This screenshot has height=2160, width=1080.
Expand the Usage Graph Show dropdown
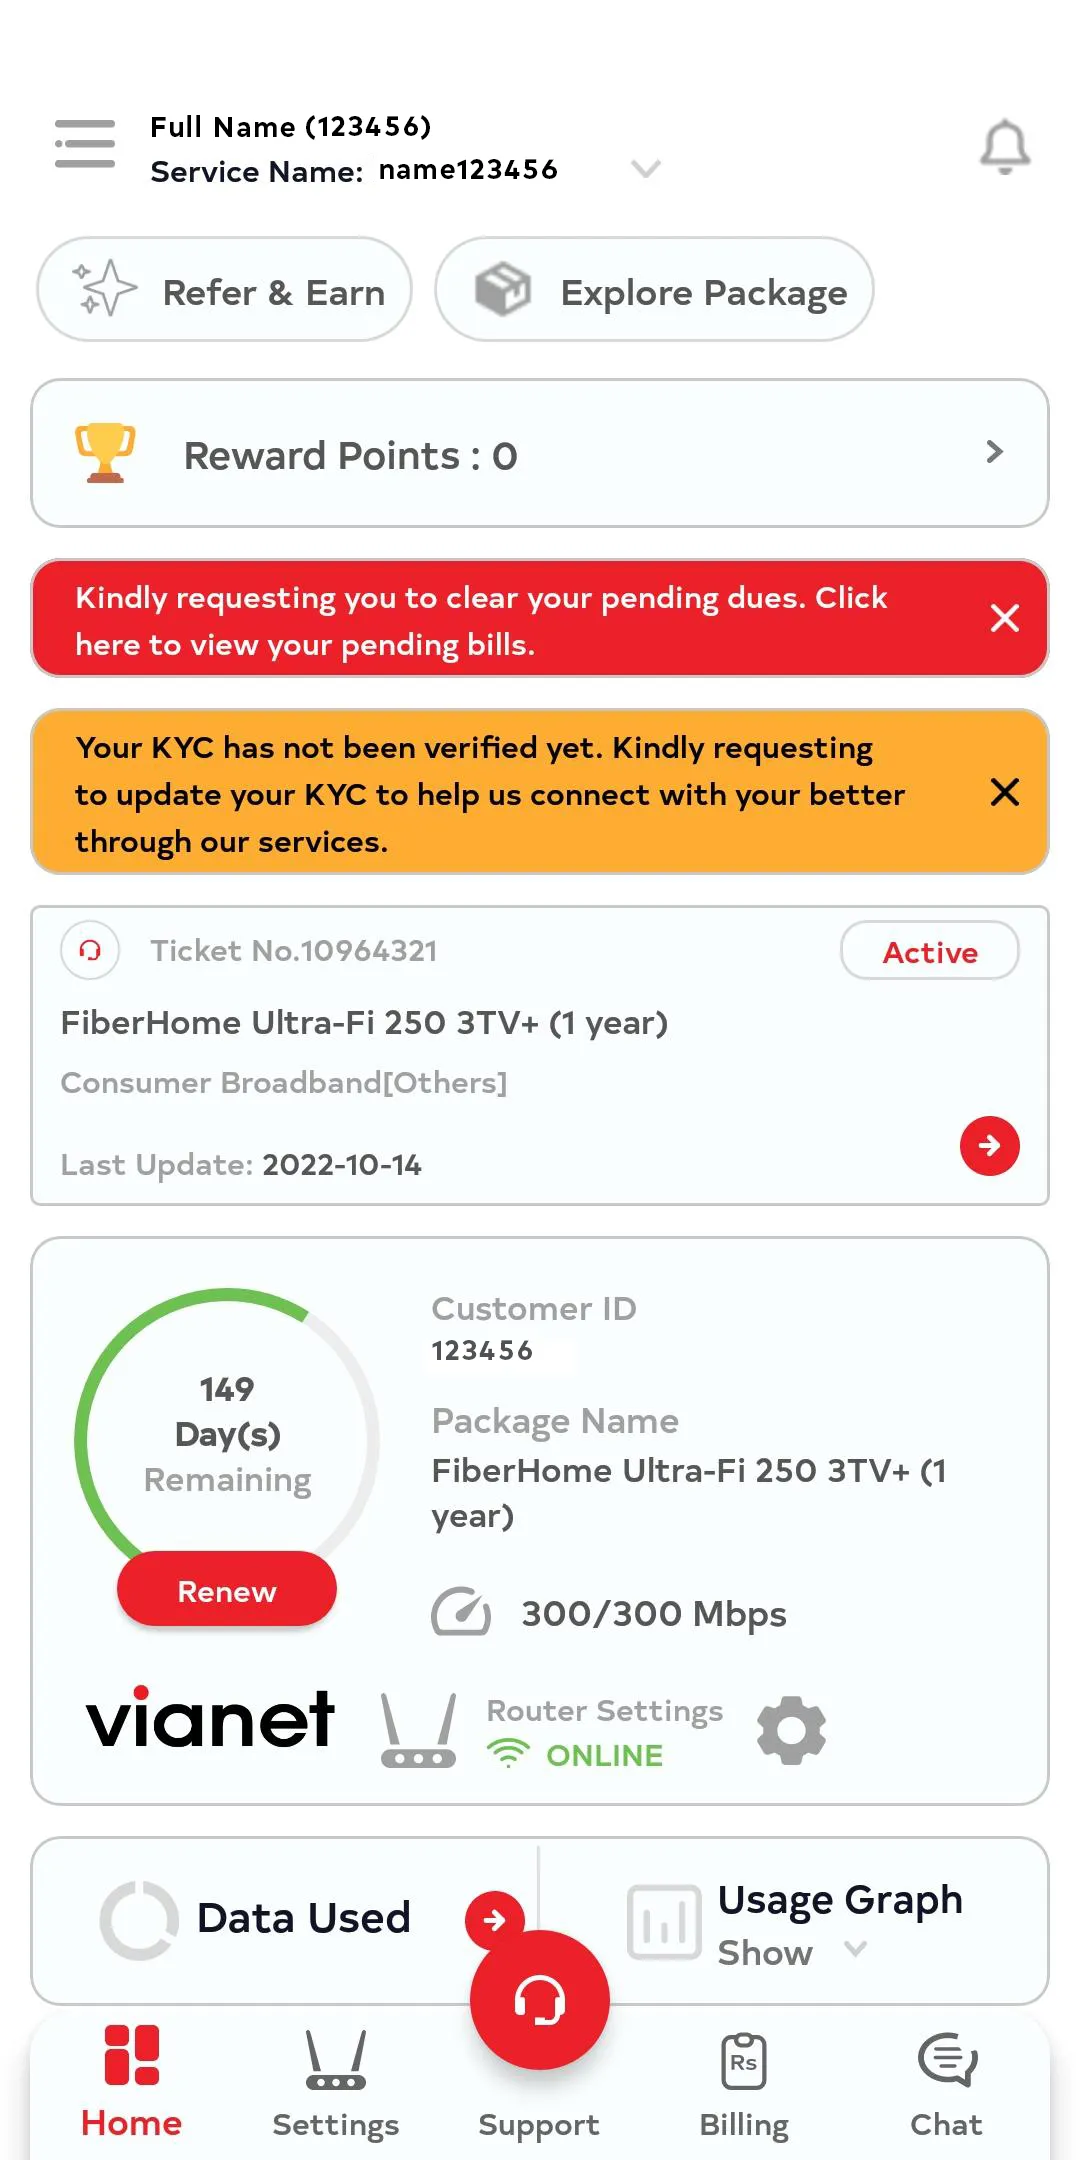coord(855,1949)
